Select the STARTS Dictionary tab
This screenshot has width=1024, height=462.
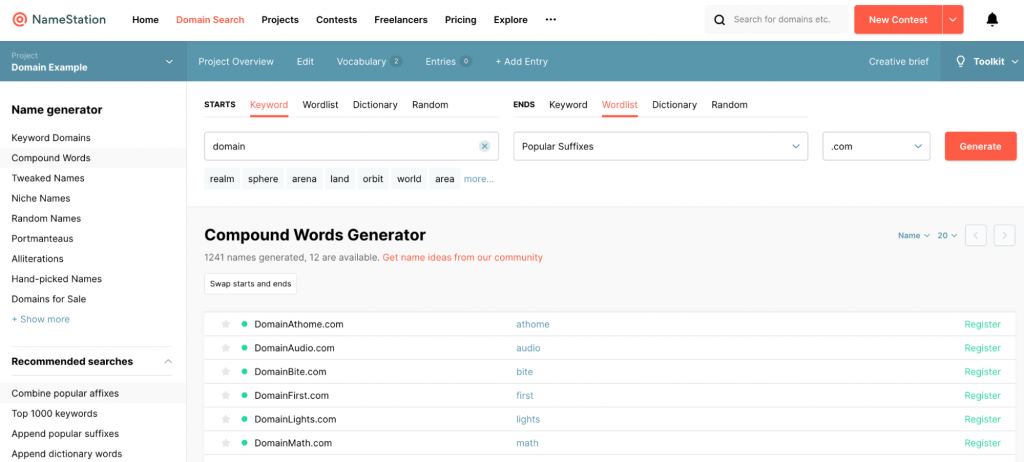(x=375, y=105)
